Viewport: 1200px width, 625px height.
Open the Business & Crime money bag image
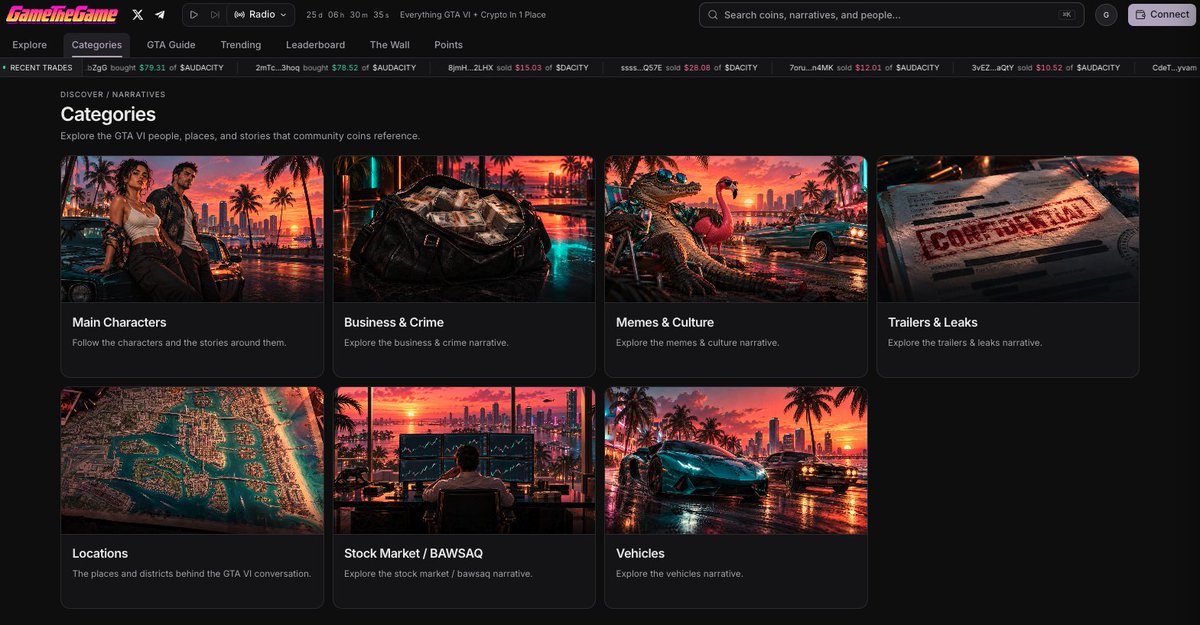pos(464,229)
